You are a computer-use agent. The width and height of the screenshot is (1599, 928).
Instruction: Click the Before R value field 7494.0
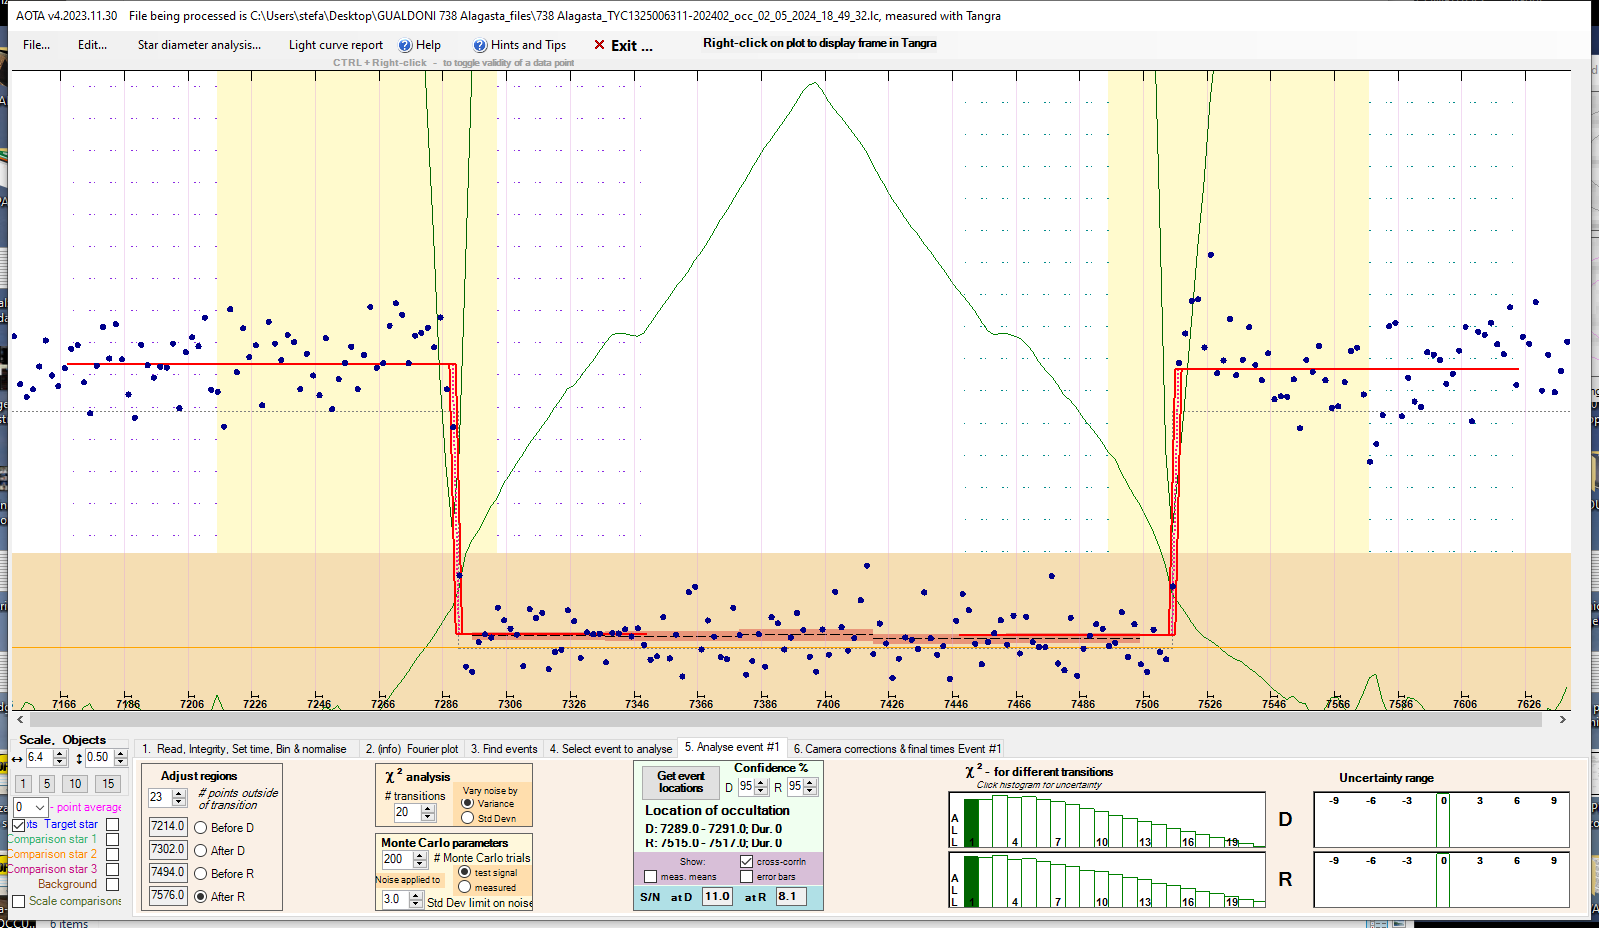168,873
